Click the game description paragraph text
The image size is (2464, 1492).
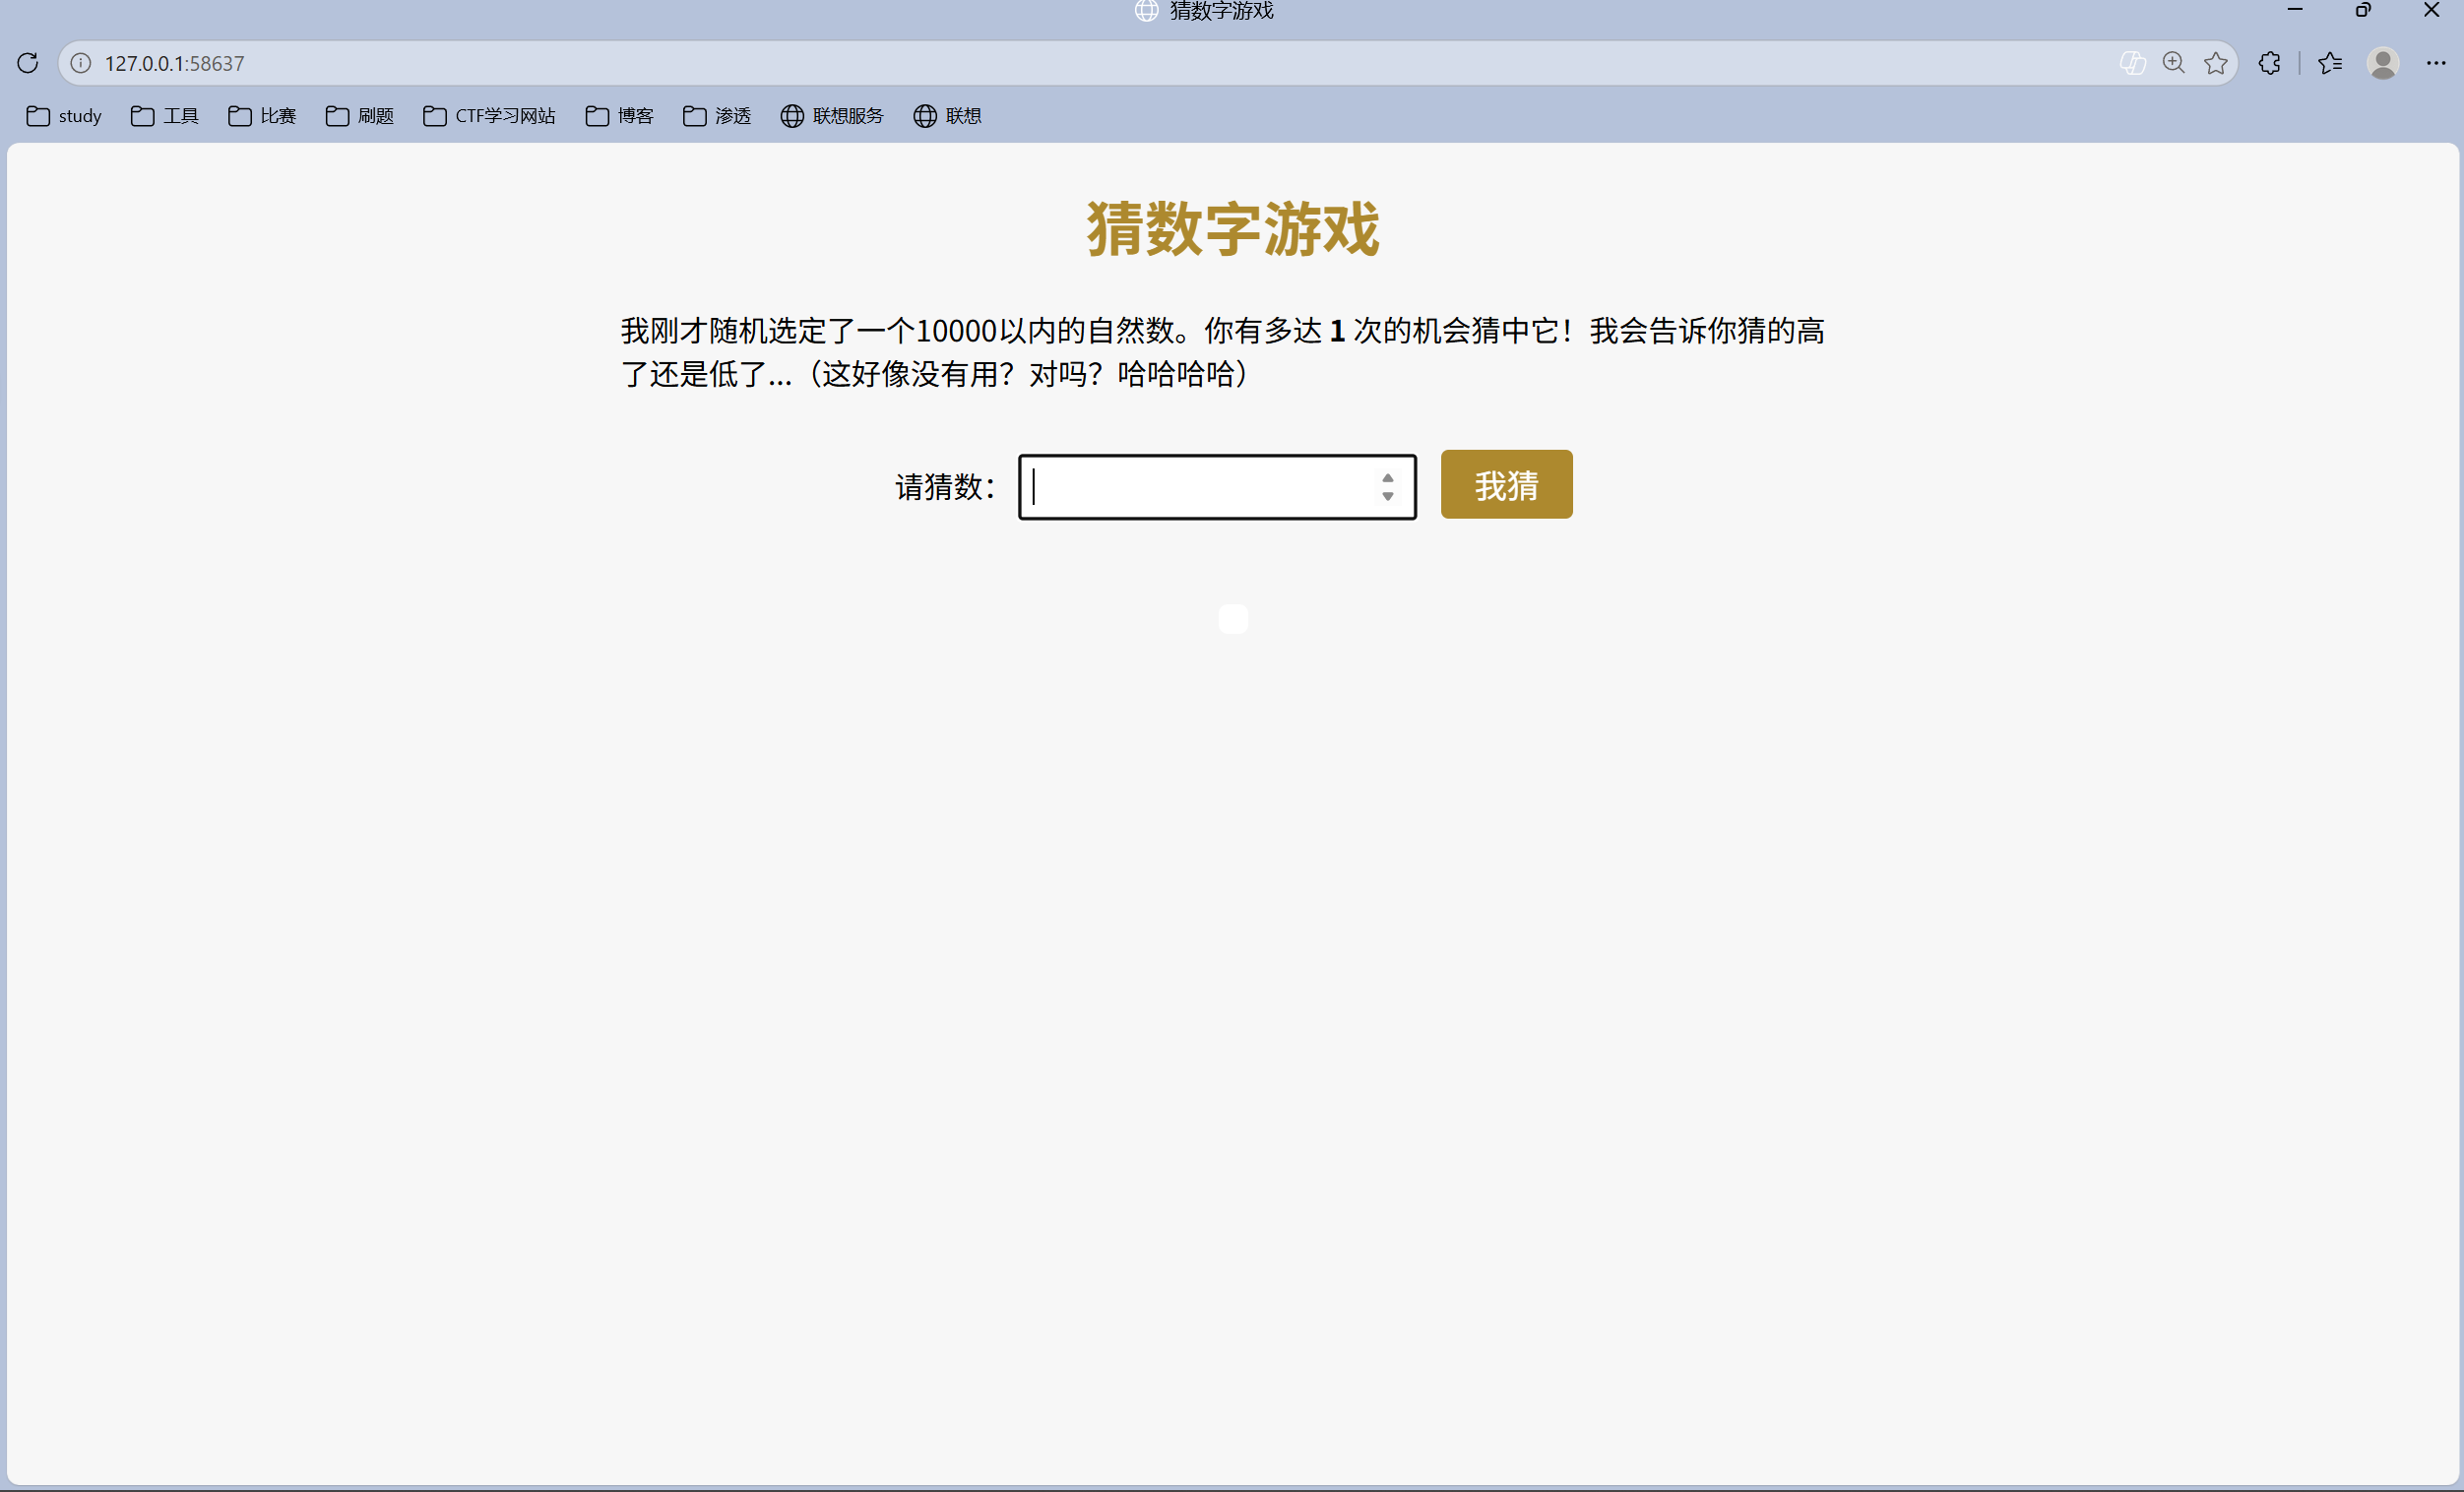[x=1222, y=352]
